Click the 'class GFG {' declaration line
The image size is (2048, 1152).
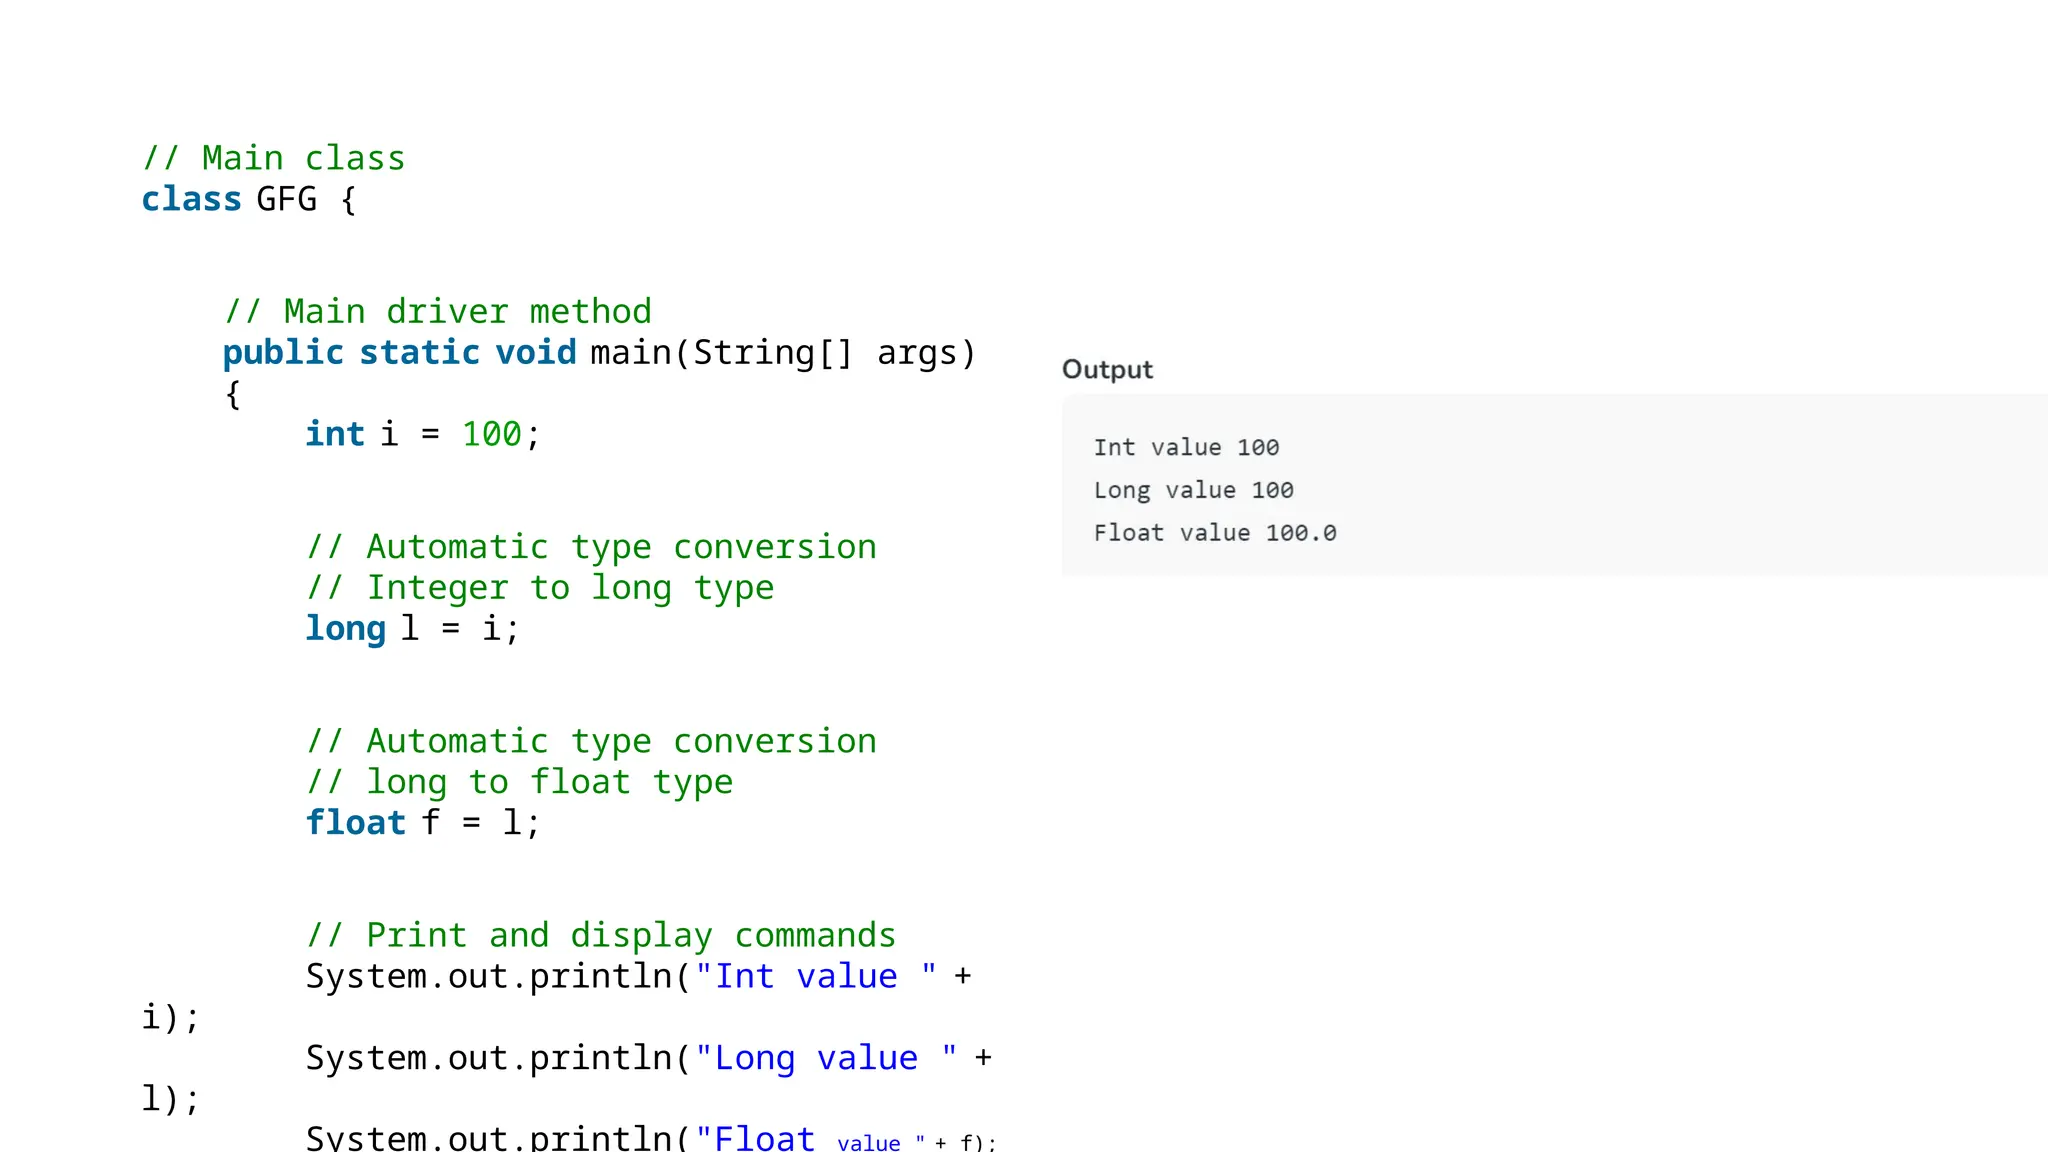[248, 199]
